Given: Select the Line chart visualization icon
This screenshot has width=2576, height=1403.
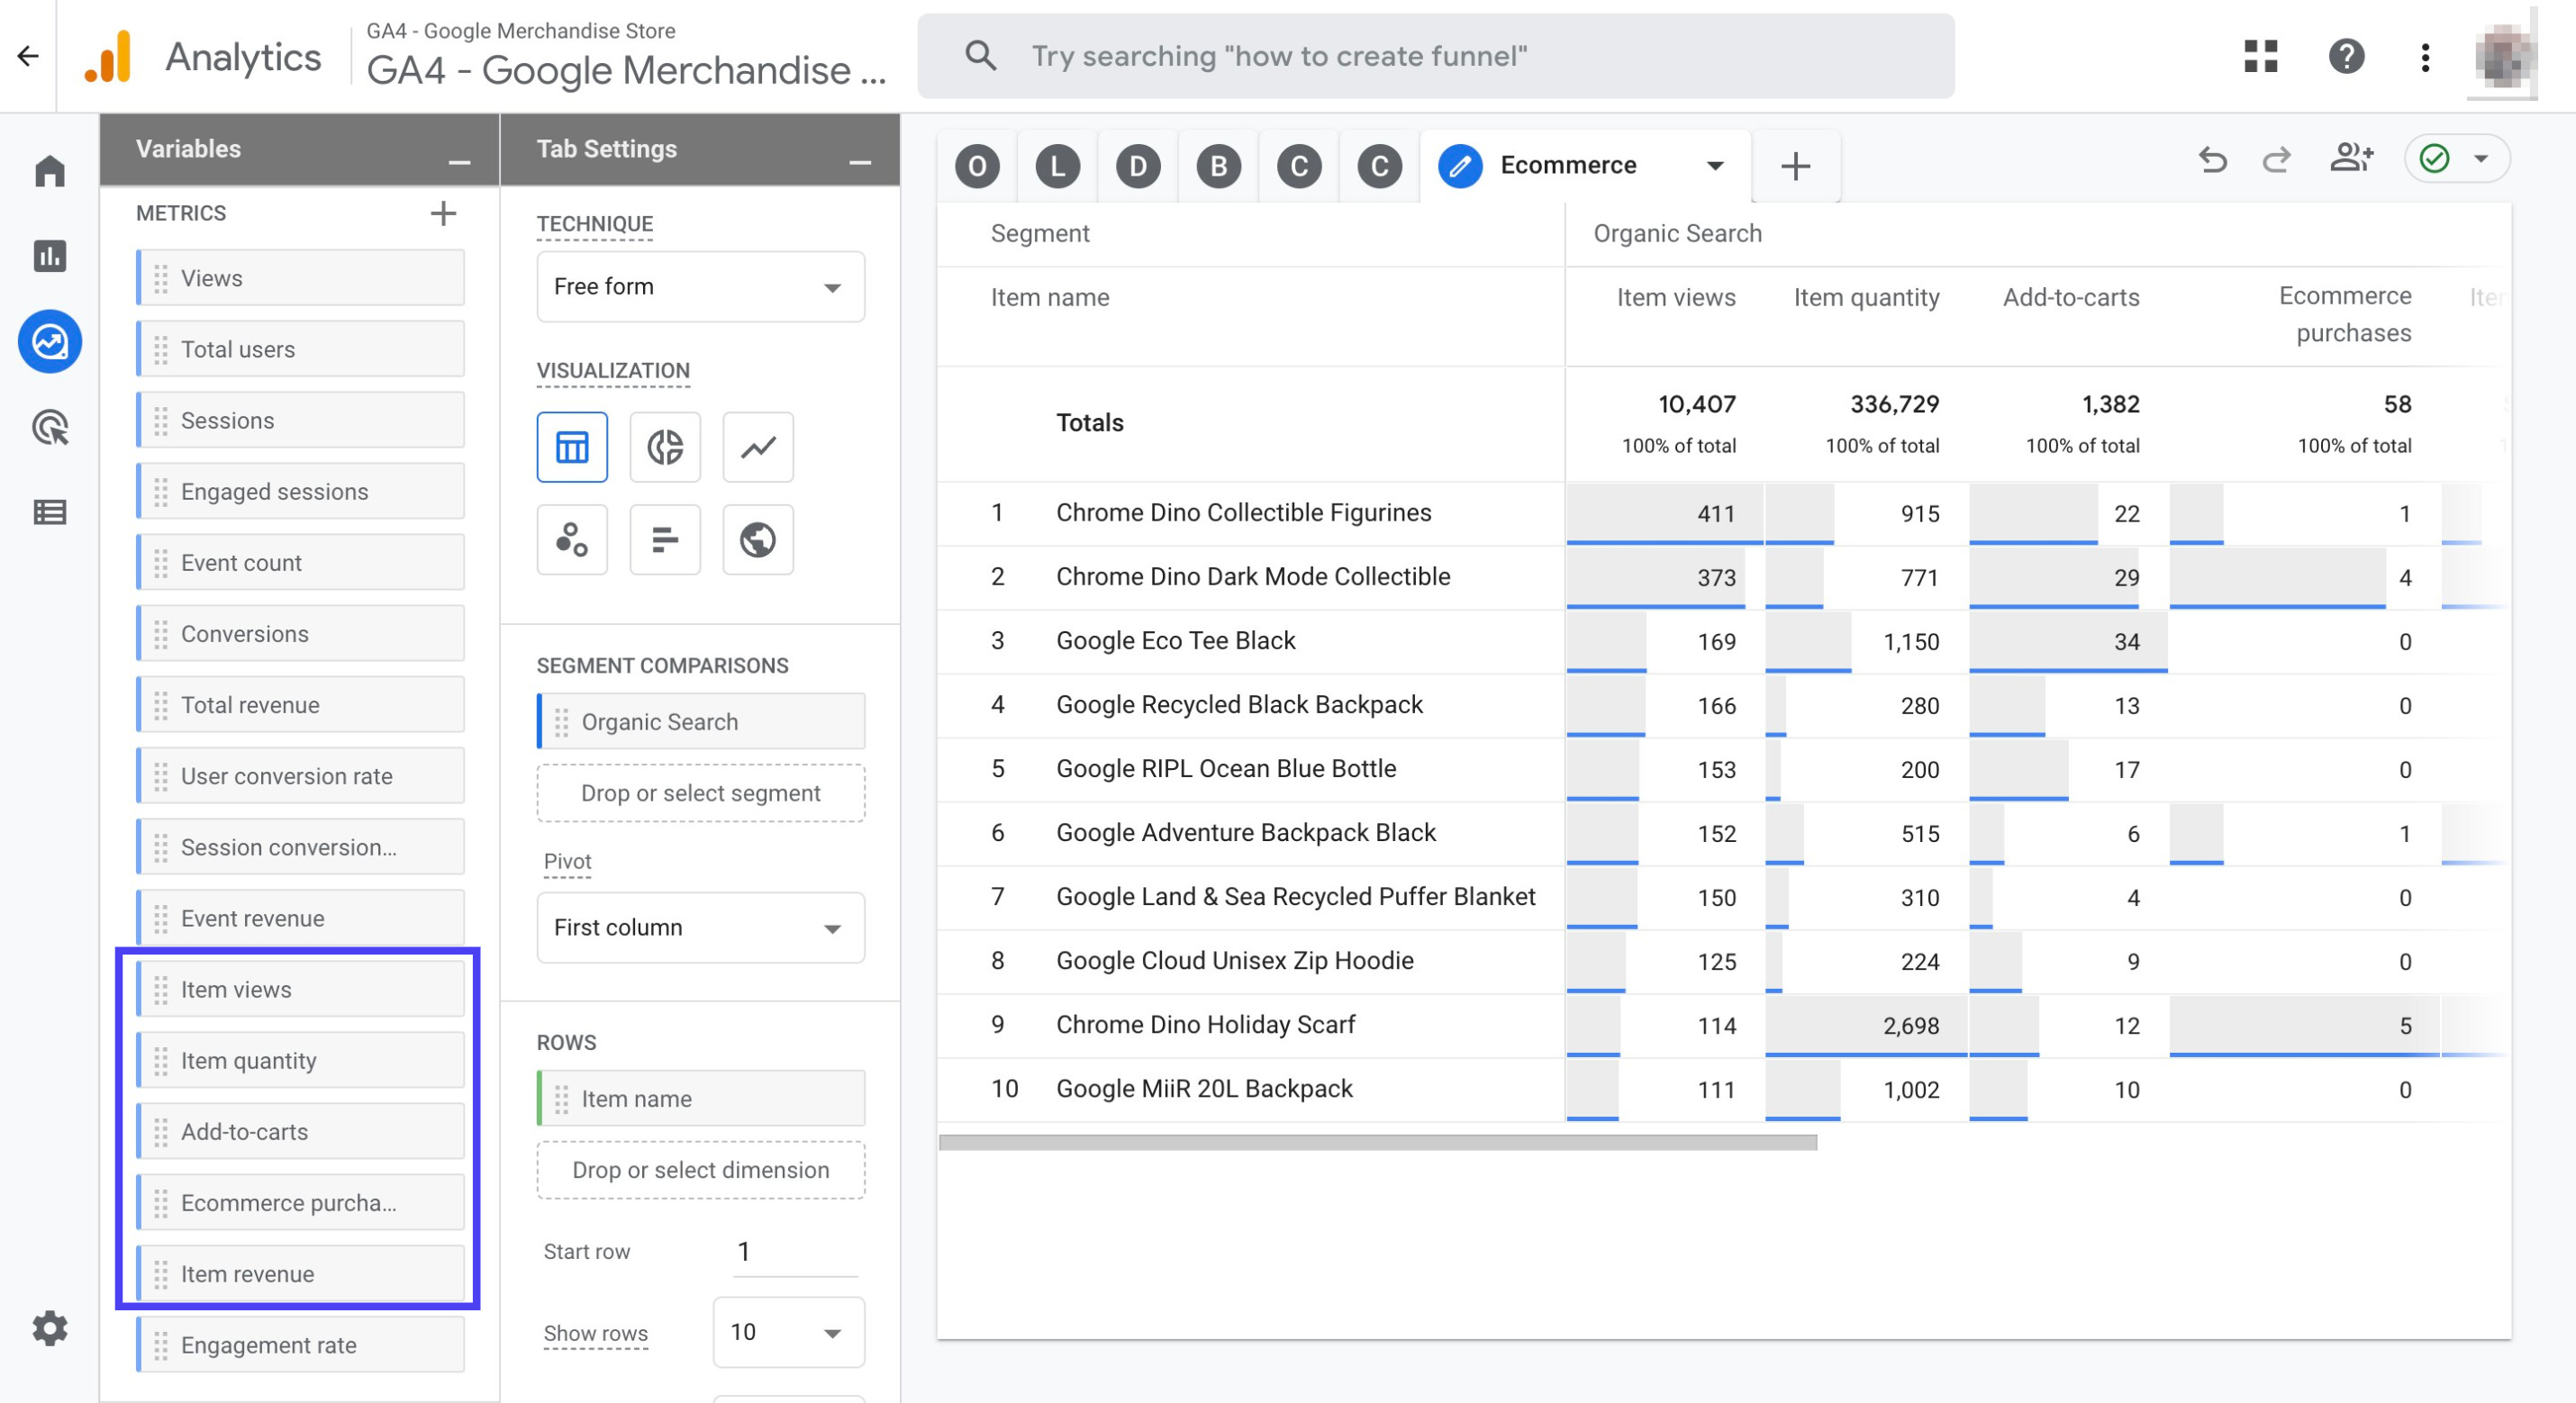Looking at the screenshot, I should pos(758,447).
